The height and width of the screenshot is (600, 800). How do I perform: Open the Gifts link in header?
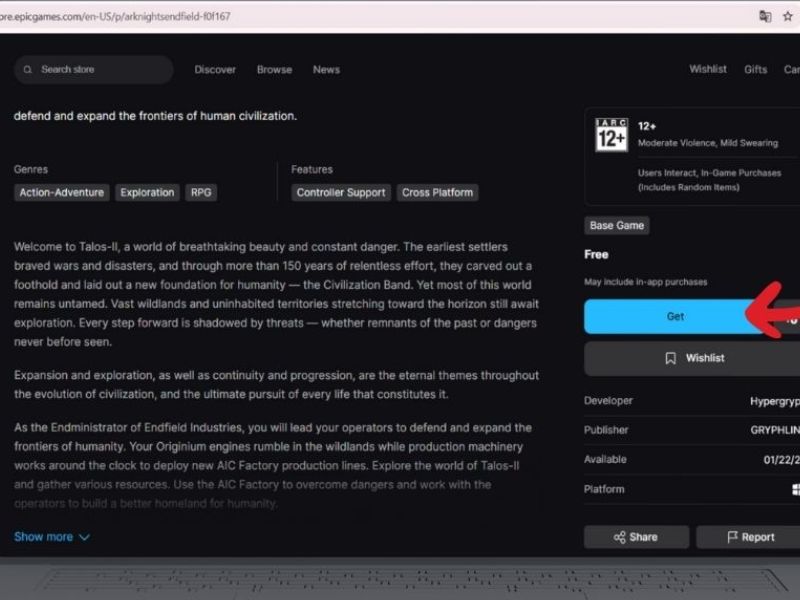click(755, 69)
